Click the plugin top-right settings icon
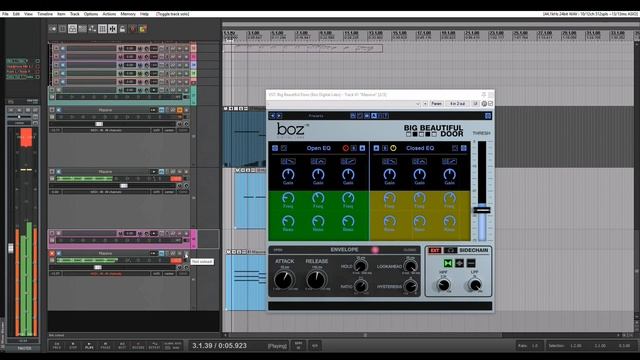Image resolution: width=640 pixels, height=360 pixels. click(x=488, y=116)
